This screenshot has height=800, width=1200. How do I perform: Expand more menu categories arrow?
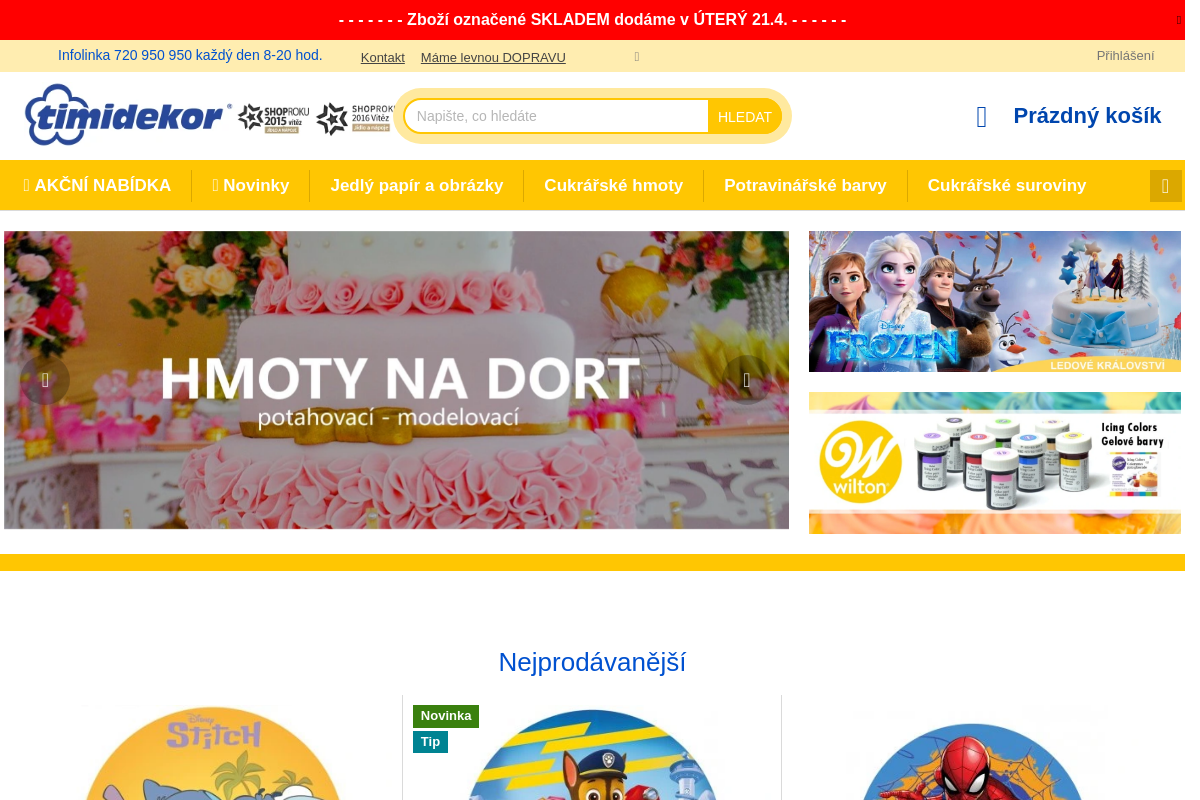click(x=1165, y=186)
